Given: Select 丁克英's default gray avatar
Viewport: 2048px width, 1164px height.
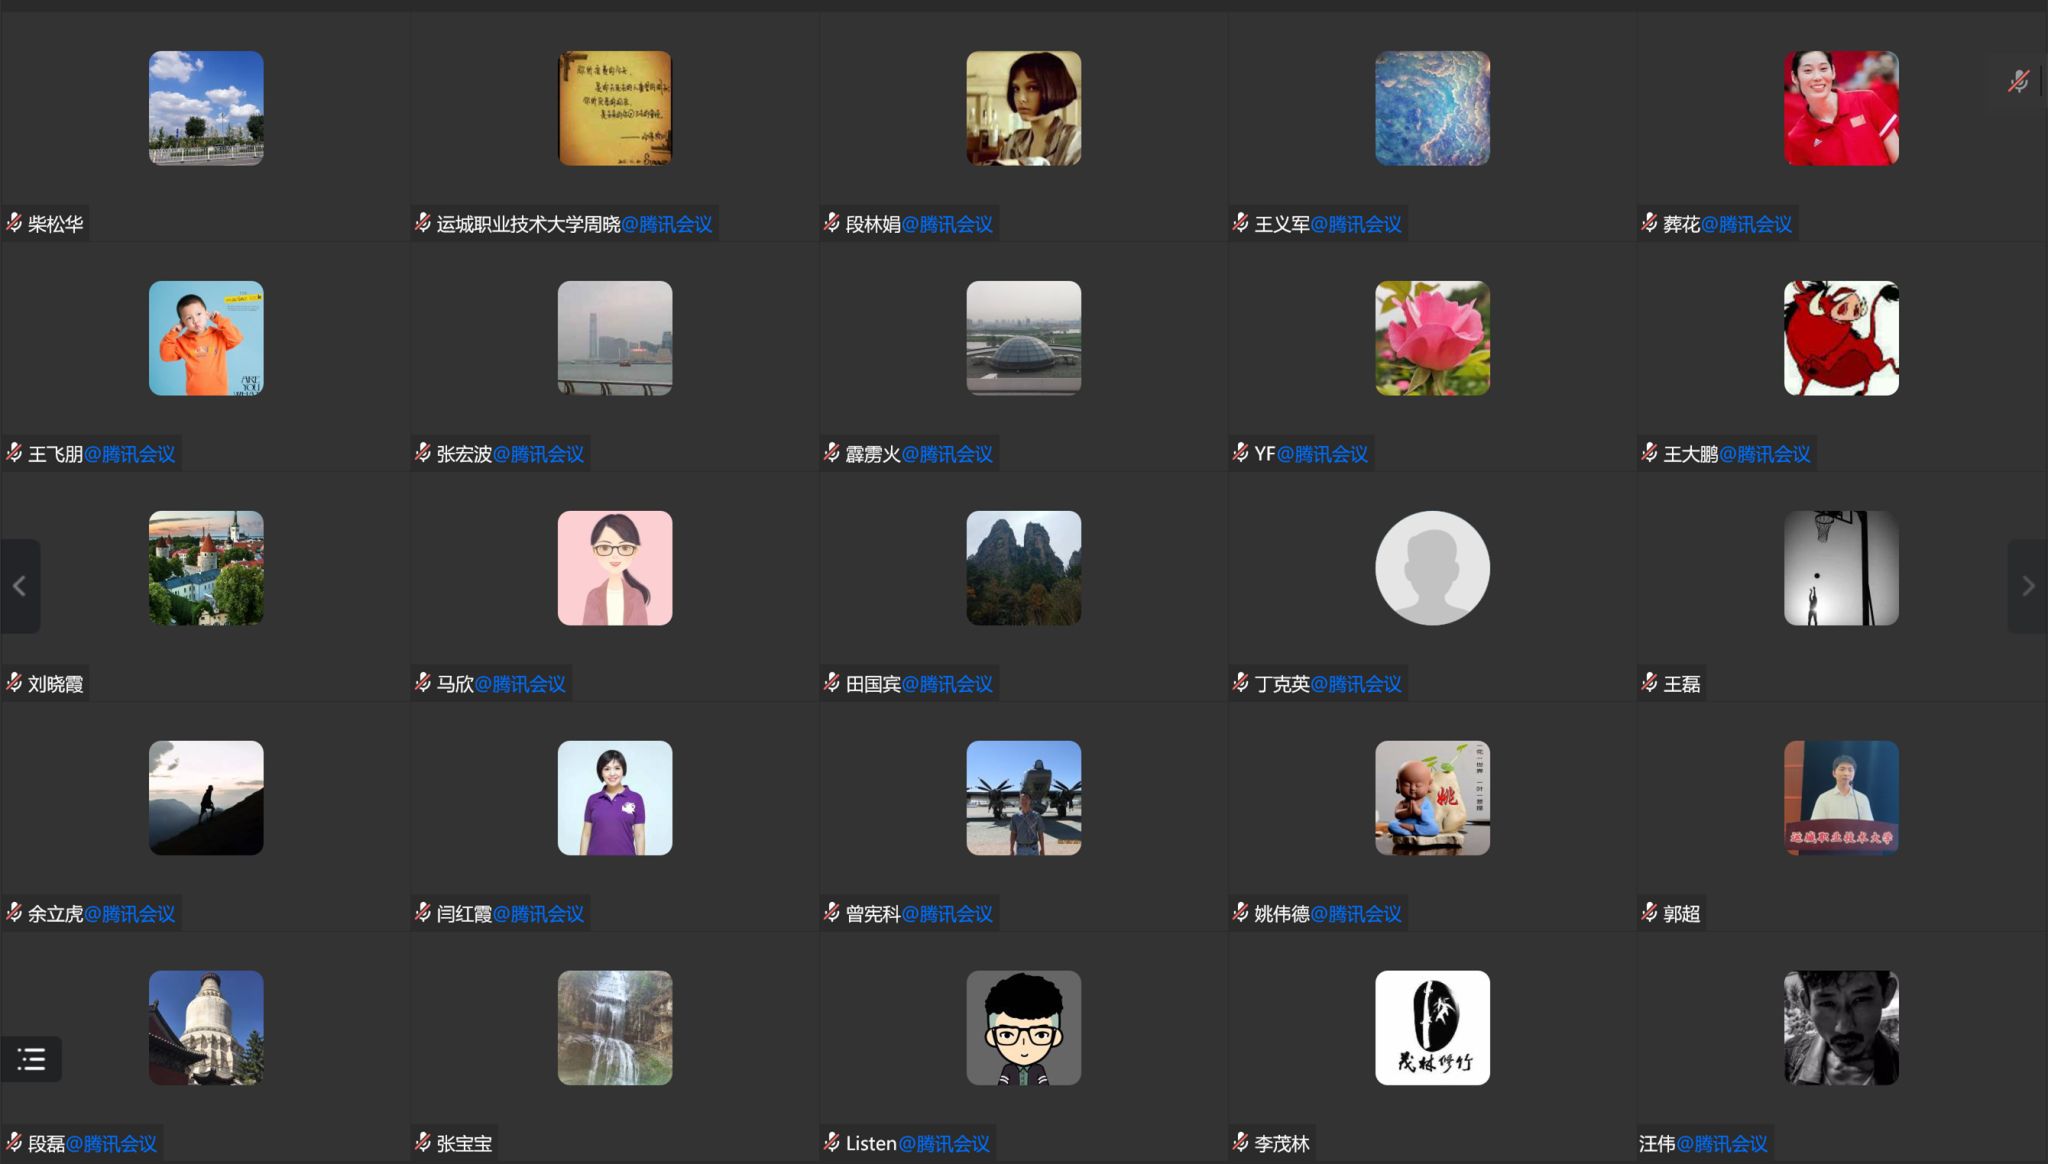Looking at the screenshot, I should point(1432,568).
